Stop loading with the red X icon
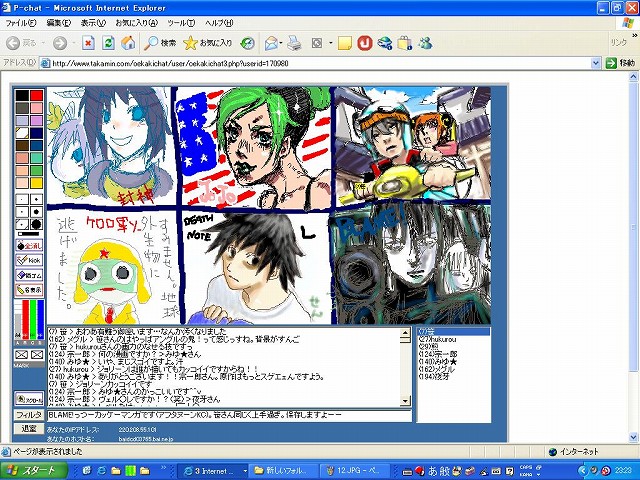This screenshot has height=480, width=640. click(x=88, y=43)
